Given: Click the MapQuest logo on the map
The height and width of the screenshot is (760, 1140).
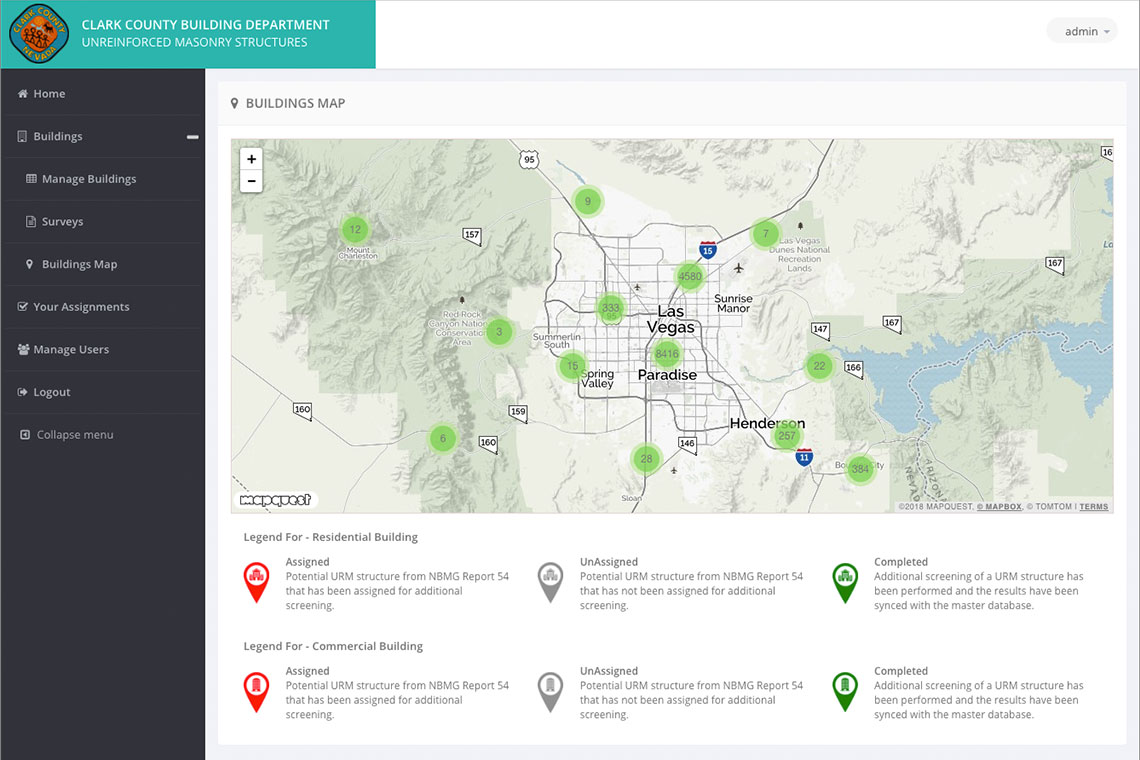Looking at the screenshot, I should click(x=276, y=500).
